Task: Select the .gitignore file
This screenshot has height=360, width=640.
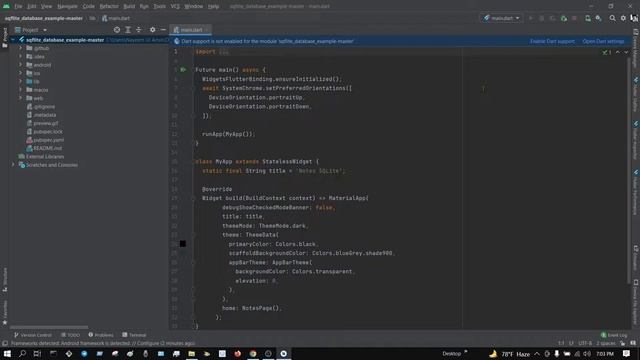Action: click(x=41, y=107)
